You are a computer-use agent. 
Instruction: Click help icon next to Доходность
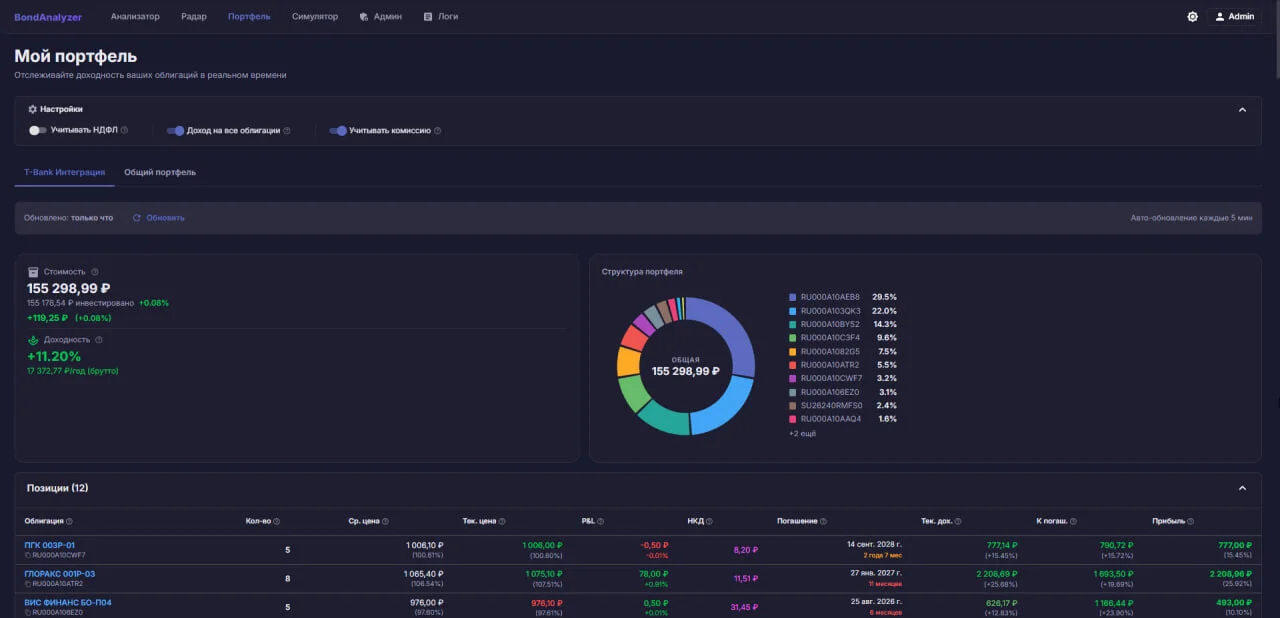coord(98,340)
